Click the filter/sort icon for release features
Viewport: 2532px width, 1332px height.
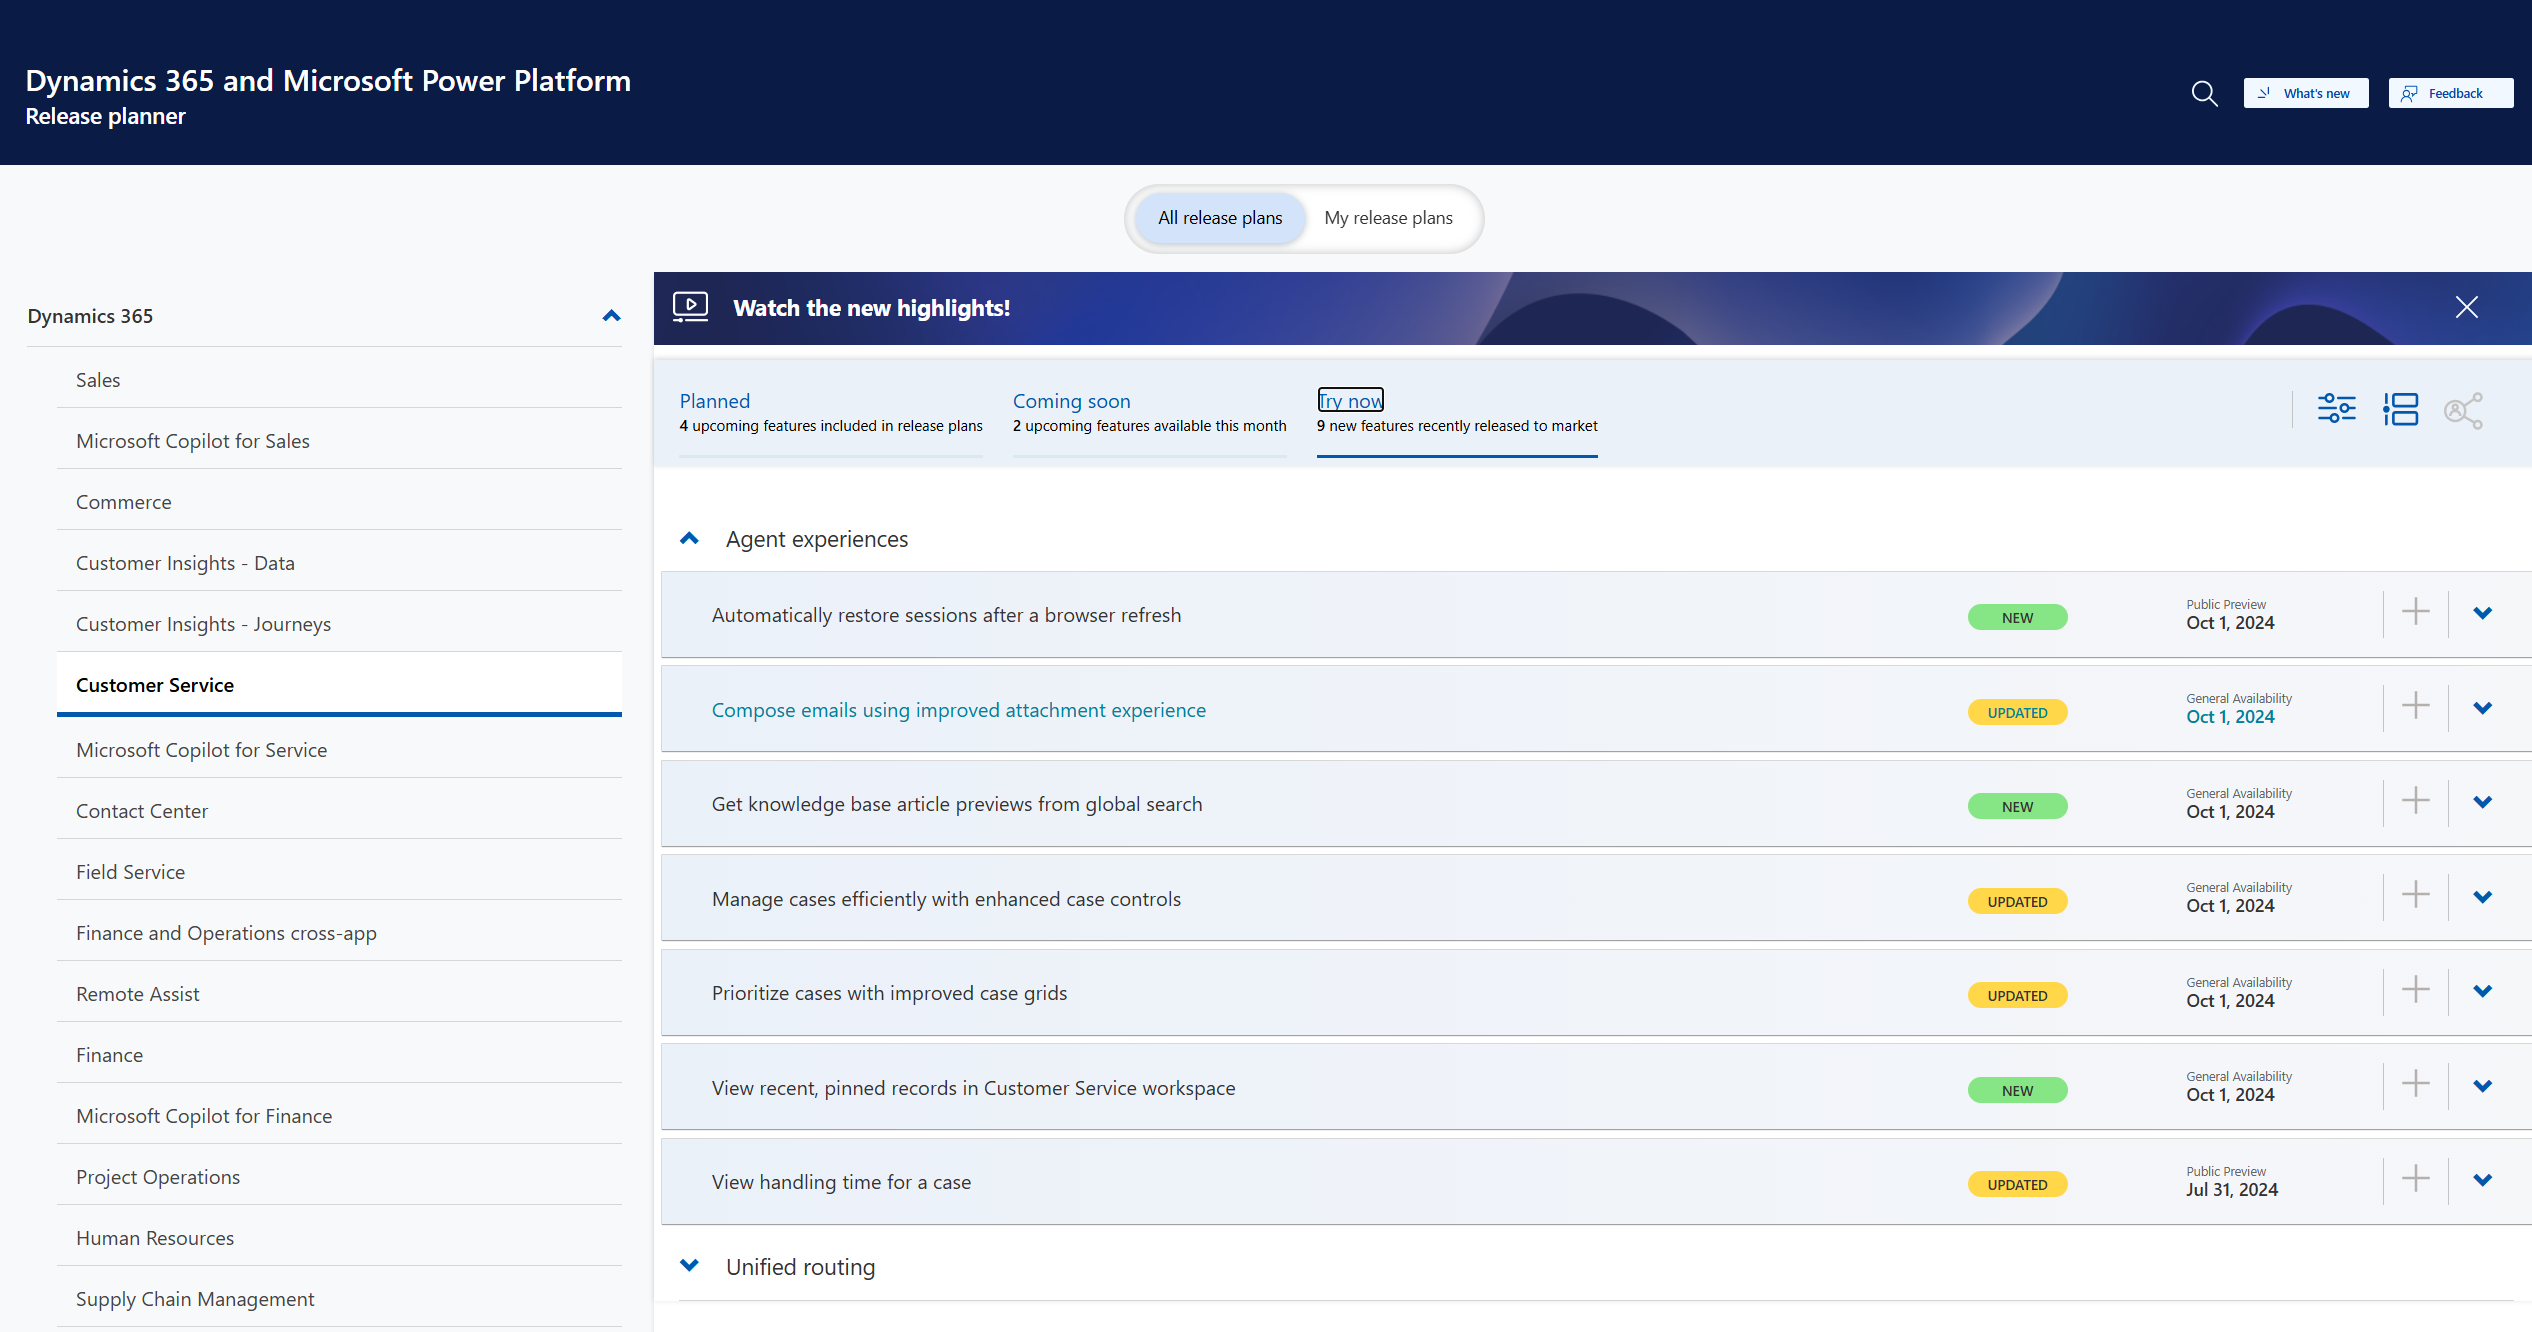click(x=2338, y=409)
